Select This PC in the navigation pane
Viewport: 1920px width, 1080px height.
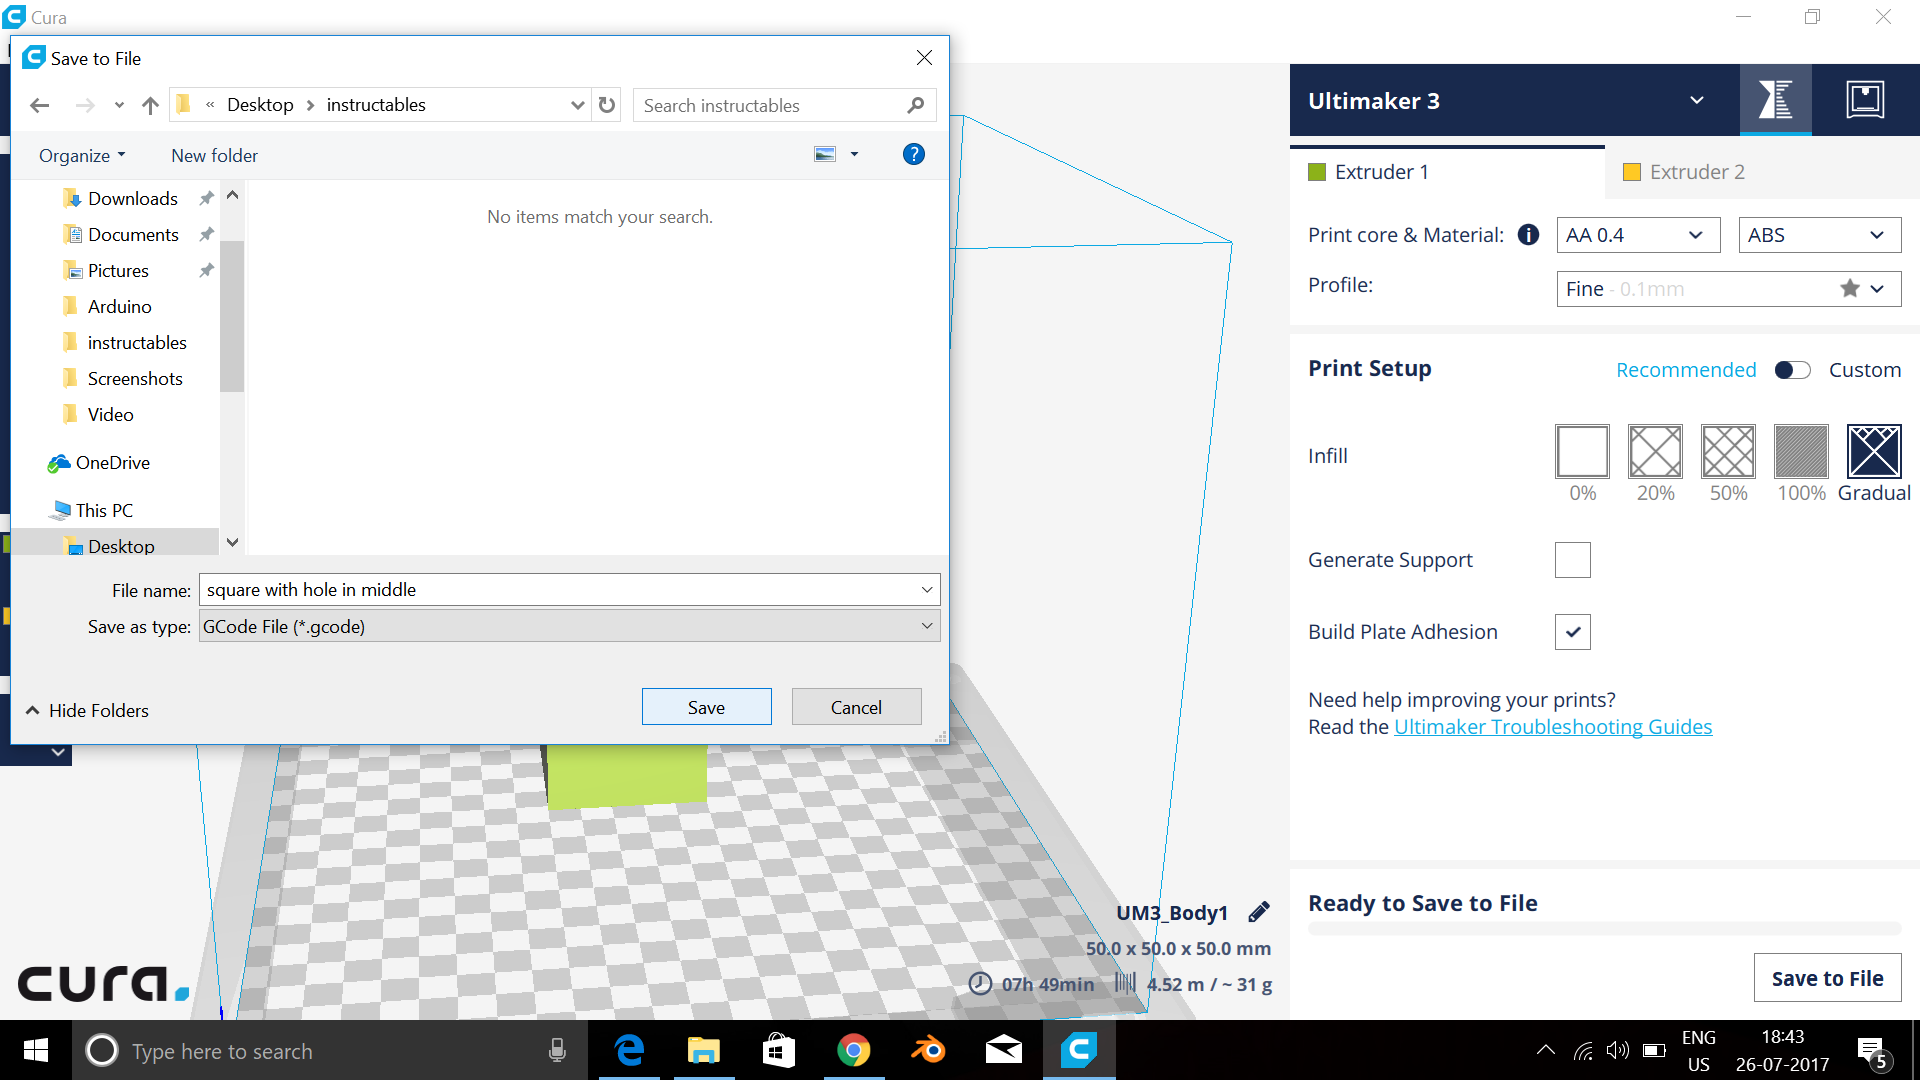tap(104, 511)
